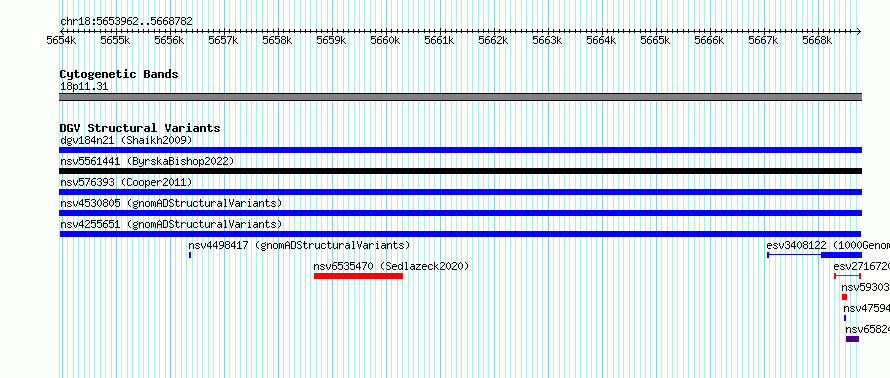Click the 5655k ruler tick label
Viewport: 890px width, 378px height.
tap(115, 41)
